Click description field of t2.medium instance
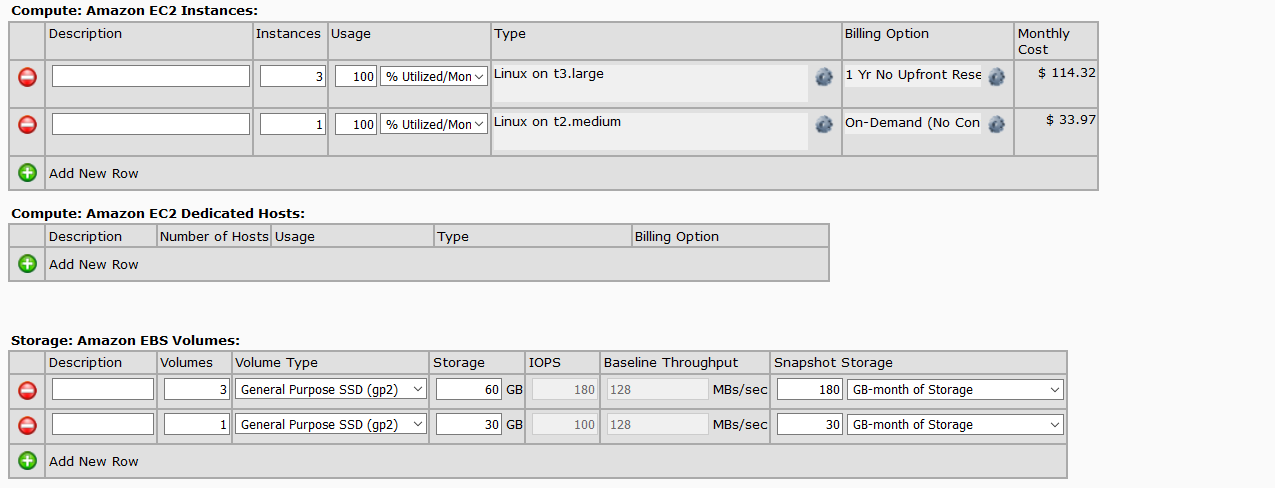 coord(151,124)
